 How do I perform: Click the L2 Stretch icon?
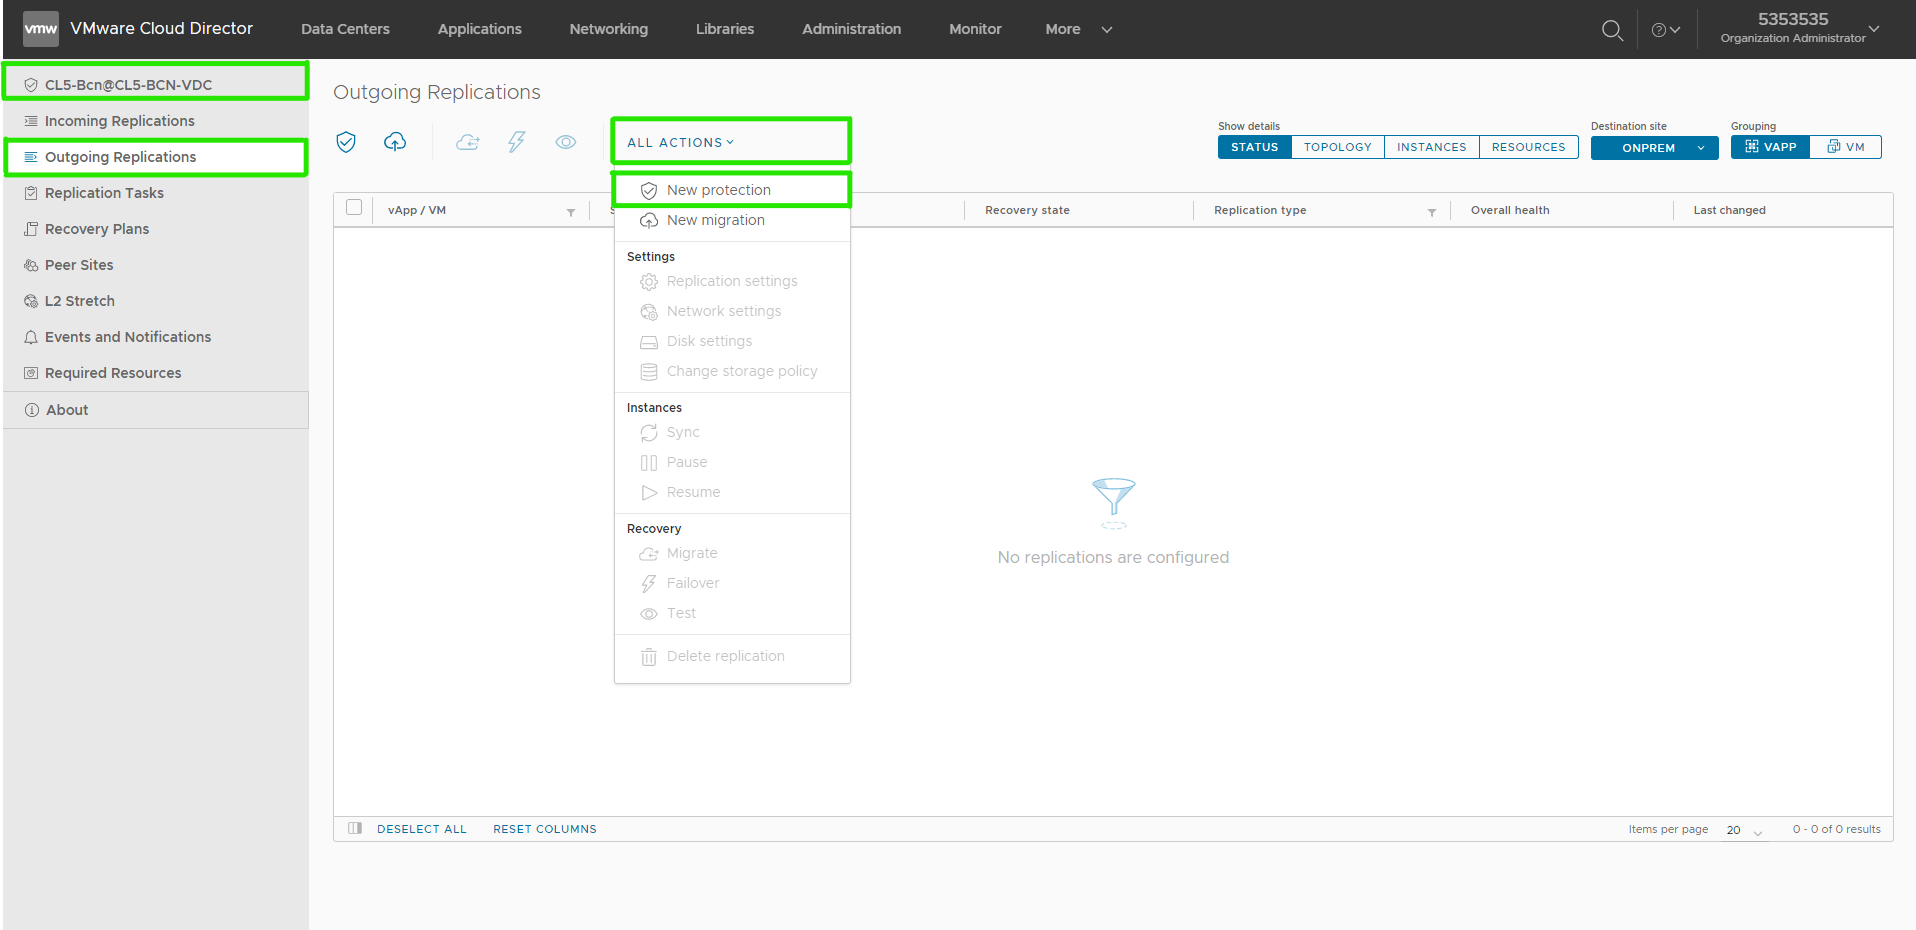pyautogui.click(x=31, y=301)
